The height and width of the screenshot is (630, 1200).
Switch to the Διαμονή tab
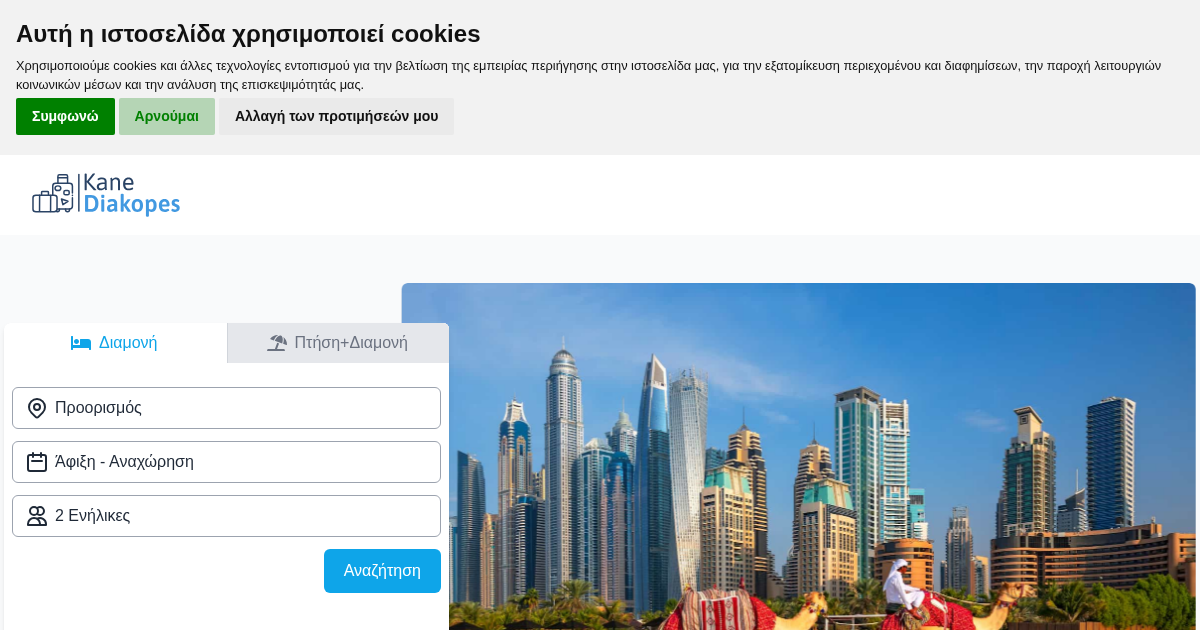coord(115,343)
